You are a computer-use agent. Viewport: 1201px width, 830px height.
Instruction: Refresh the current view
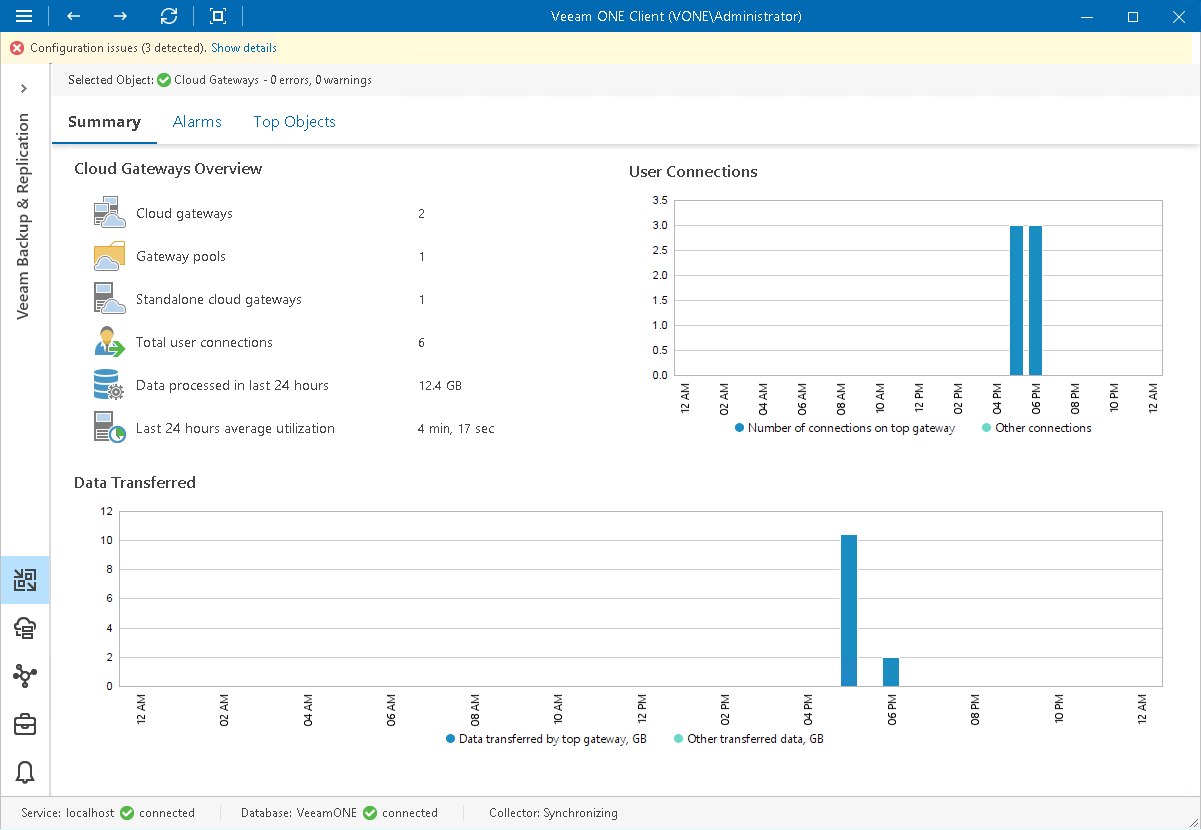click(x=169, y=16)
